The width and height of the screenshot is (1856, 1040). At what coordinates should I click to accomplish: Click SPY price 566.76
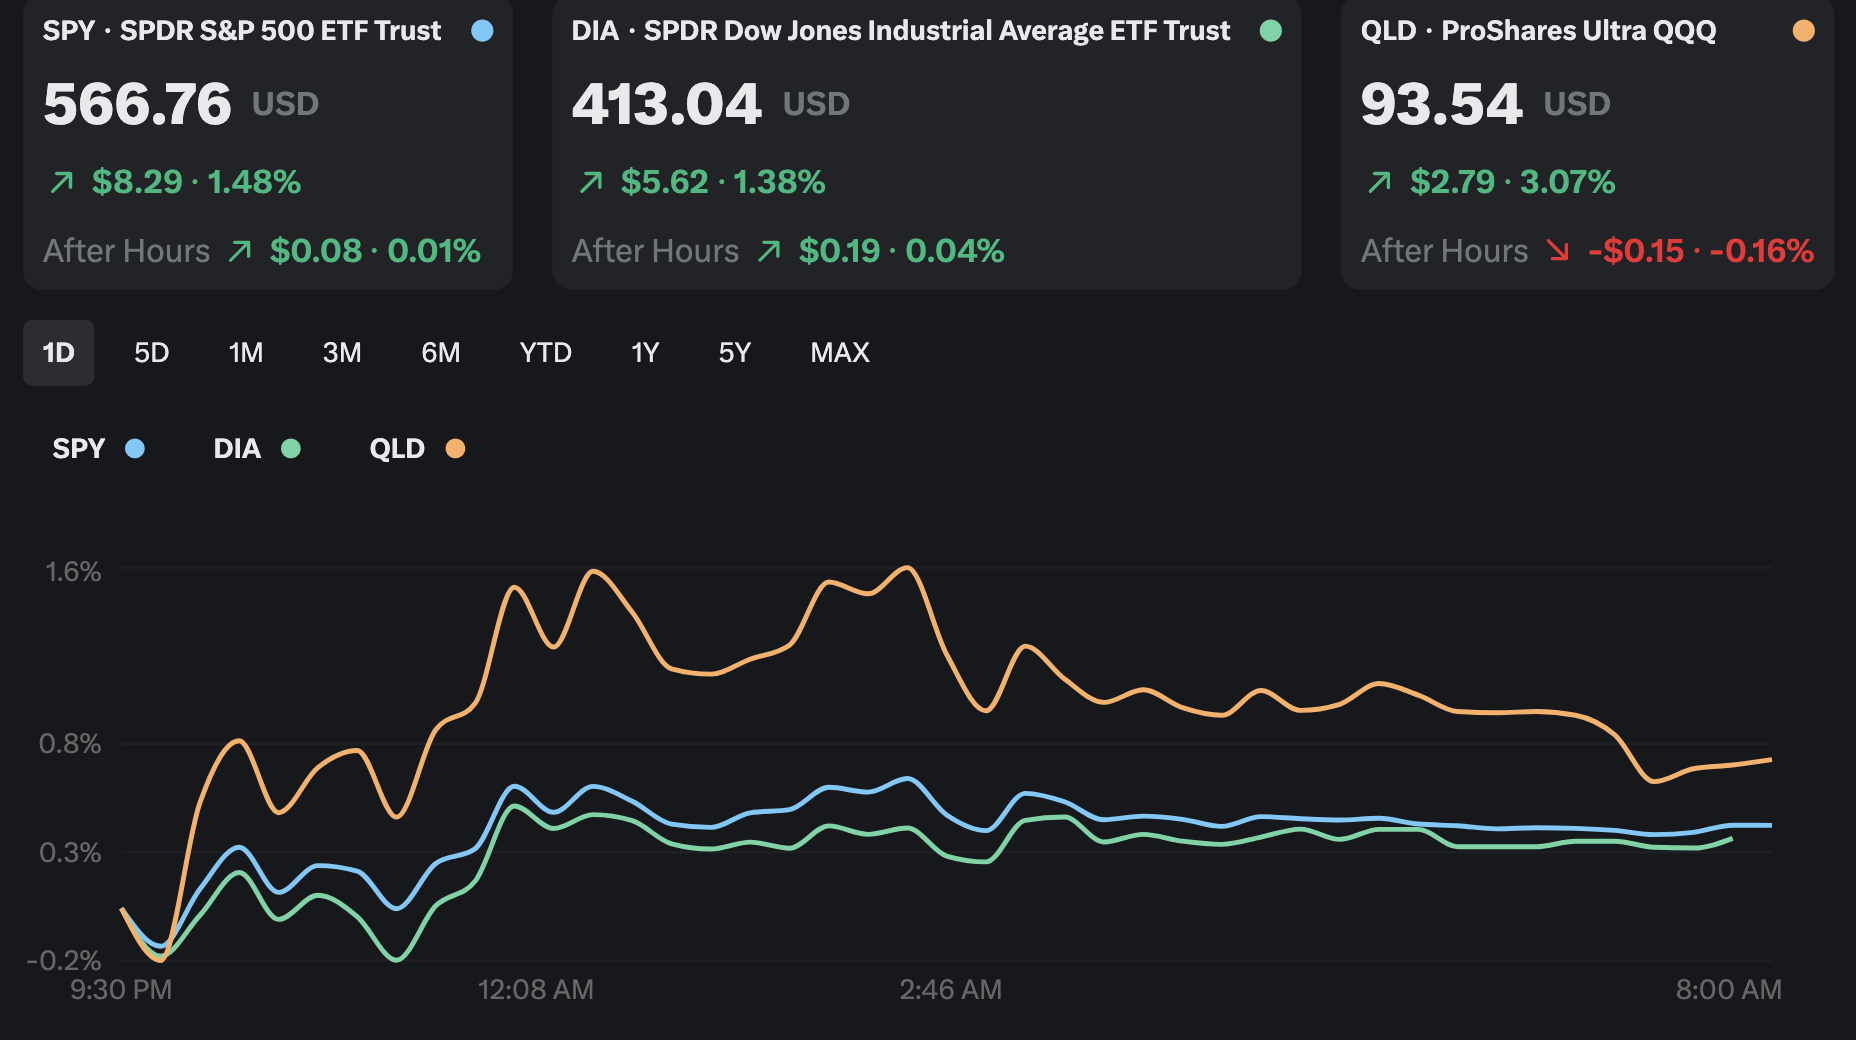(x=137, y=104)
